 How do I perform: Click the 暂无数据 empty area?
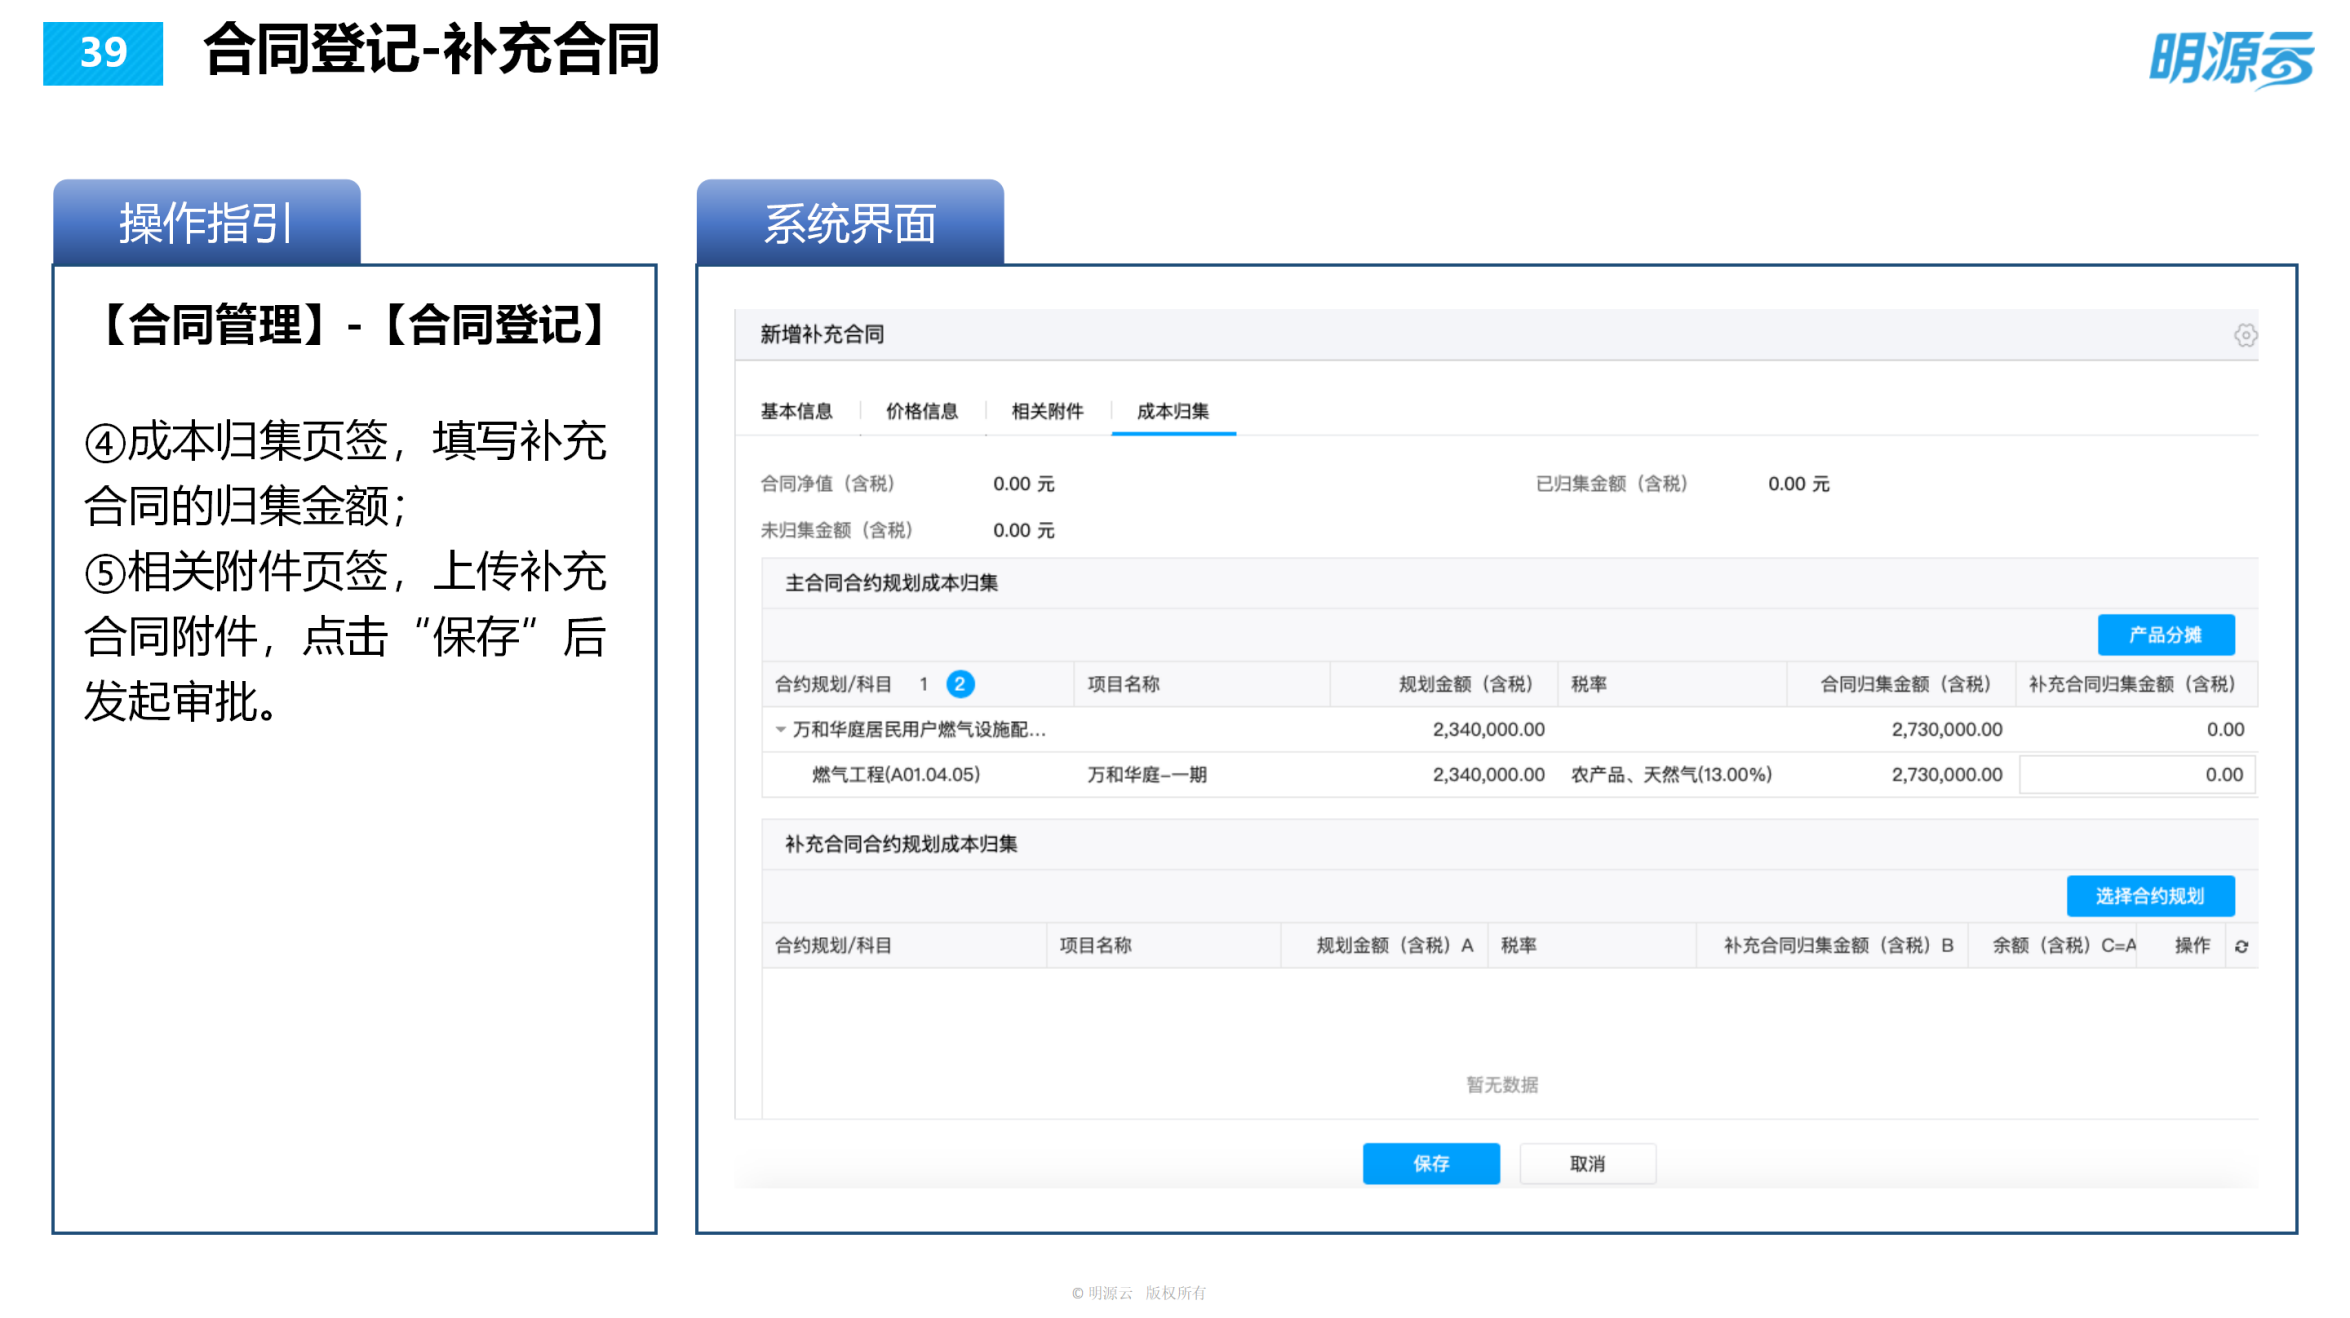pos(1500,1084)
